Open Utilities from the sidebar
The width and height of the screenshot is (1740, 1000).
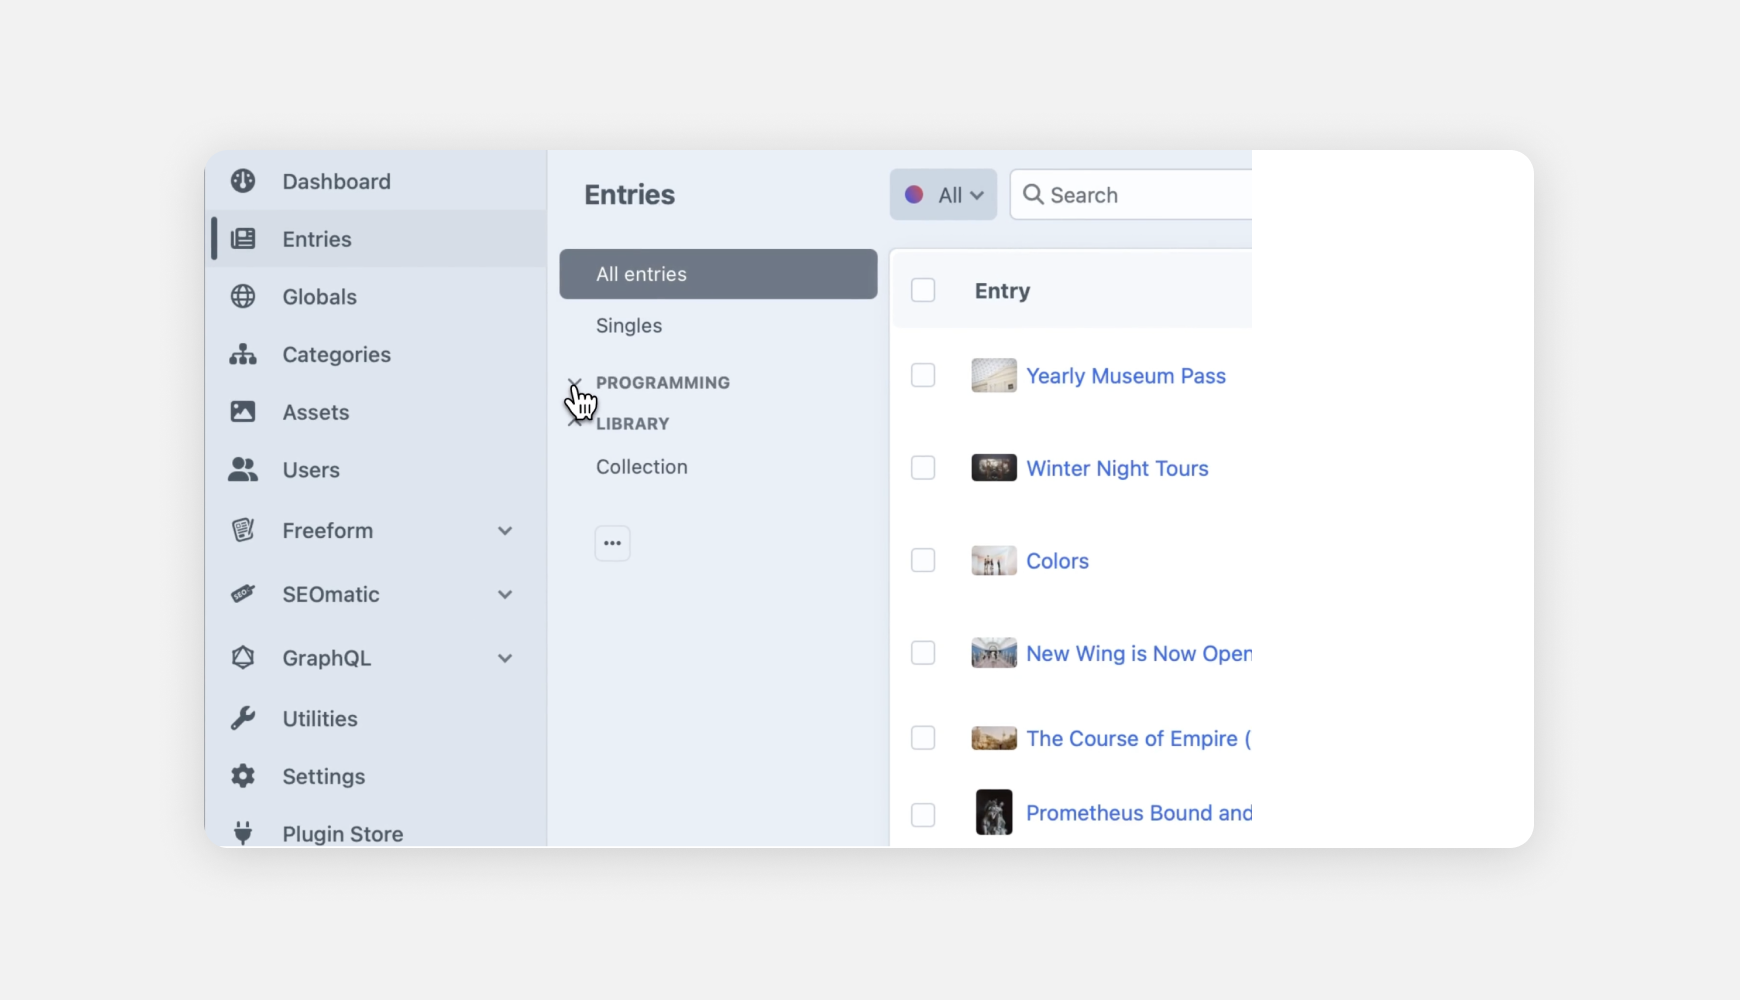coord(376,718)
